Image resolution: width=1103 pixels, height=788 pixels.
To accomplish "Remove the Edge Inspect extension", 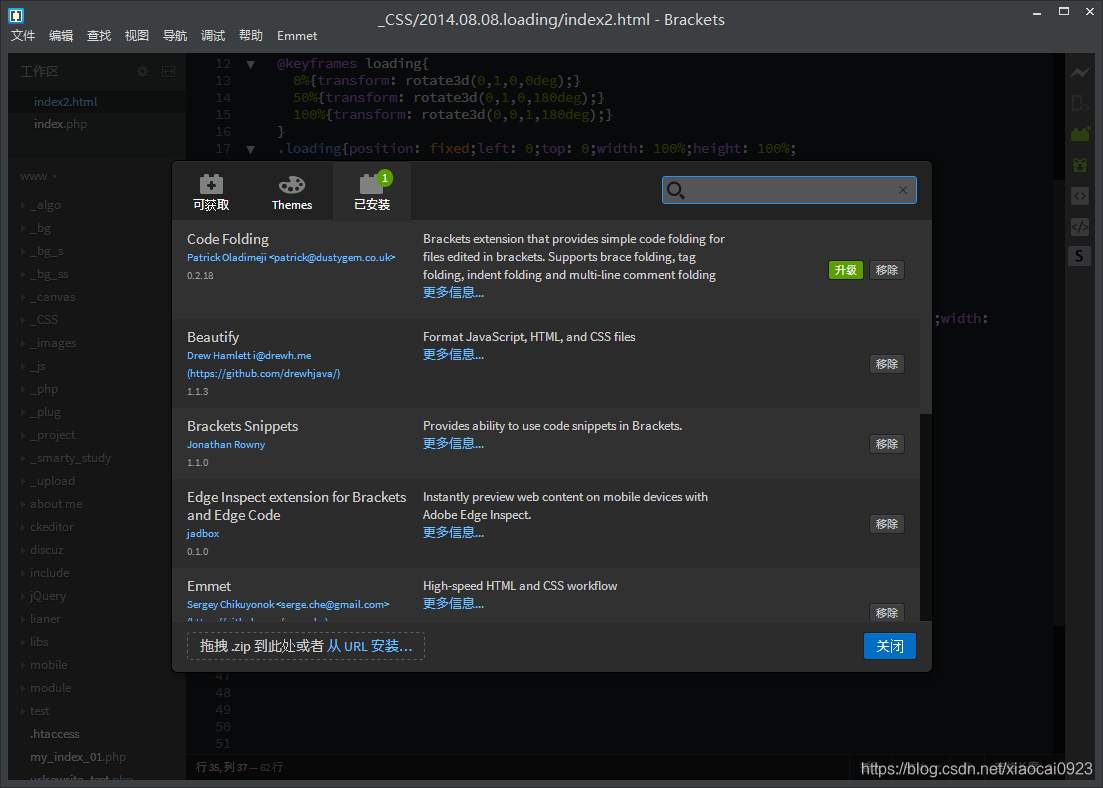I will (886, 524).
